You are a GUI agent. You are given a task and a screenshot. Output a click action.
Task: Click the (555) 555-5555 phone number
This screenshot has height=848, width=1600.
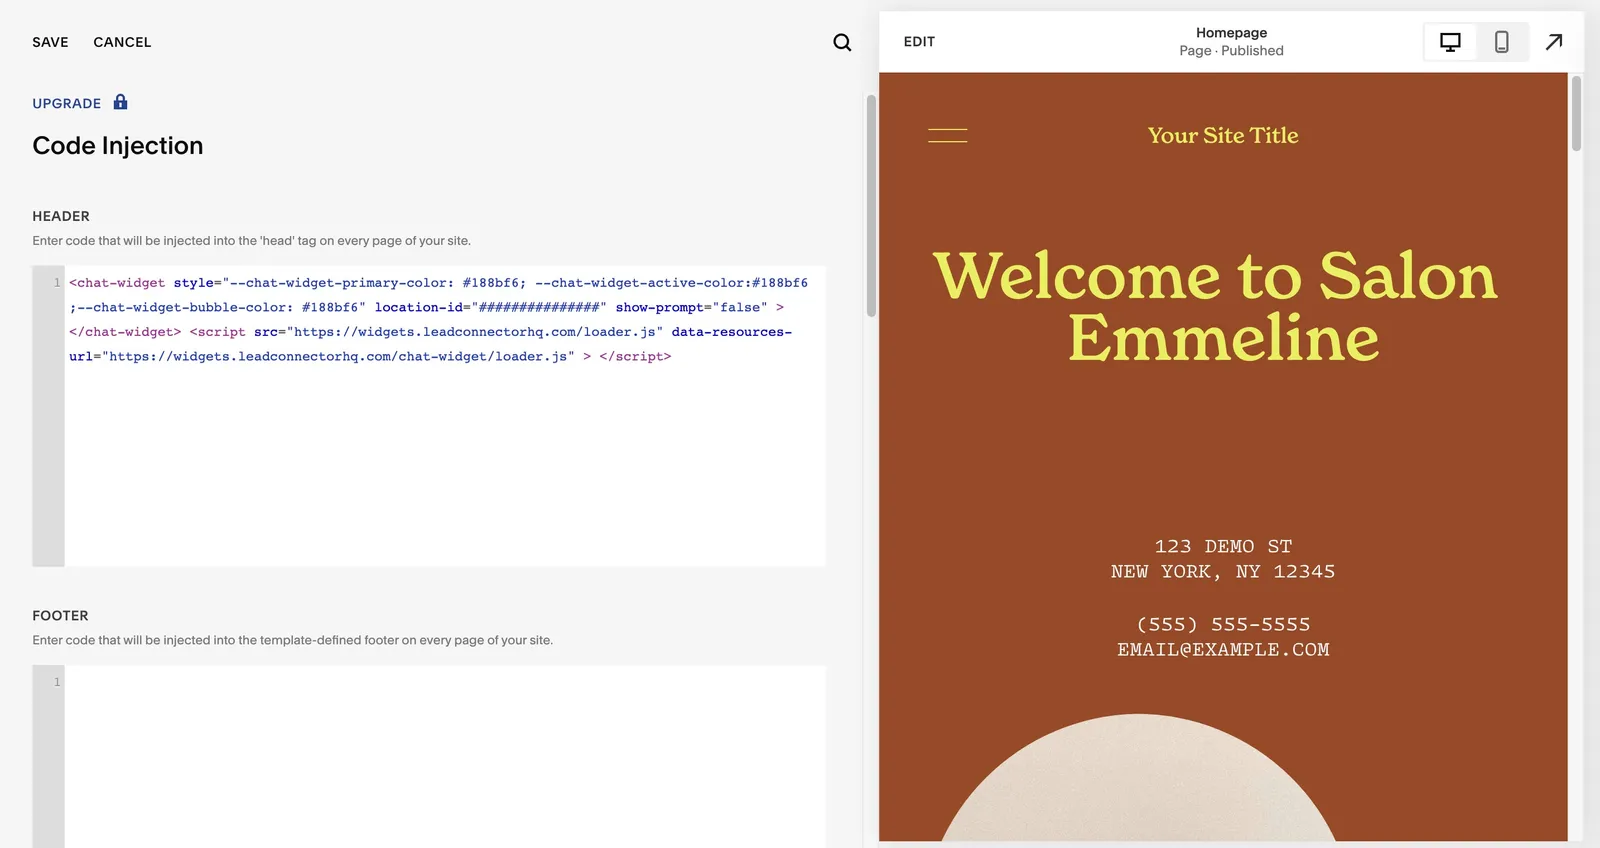1223,625
